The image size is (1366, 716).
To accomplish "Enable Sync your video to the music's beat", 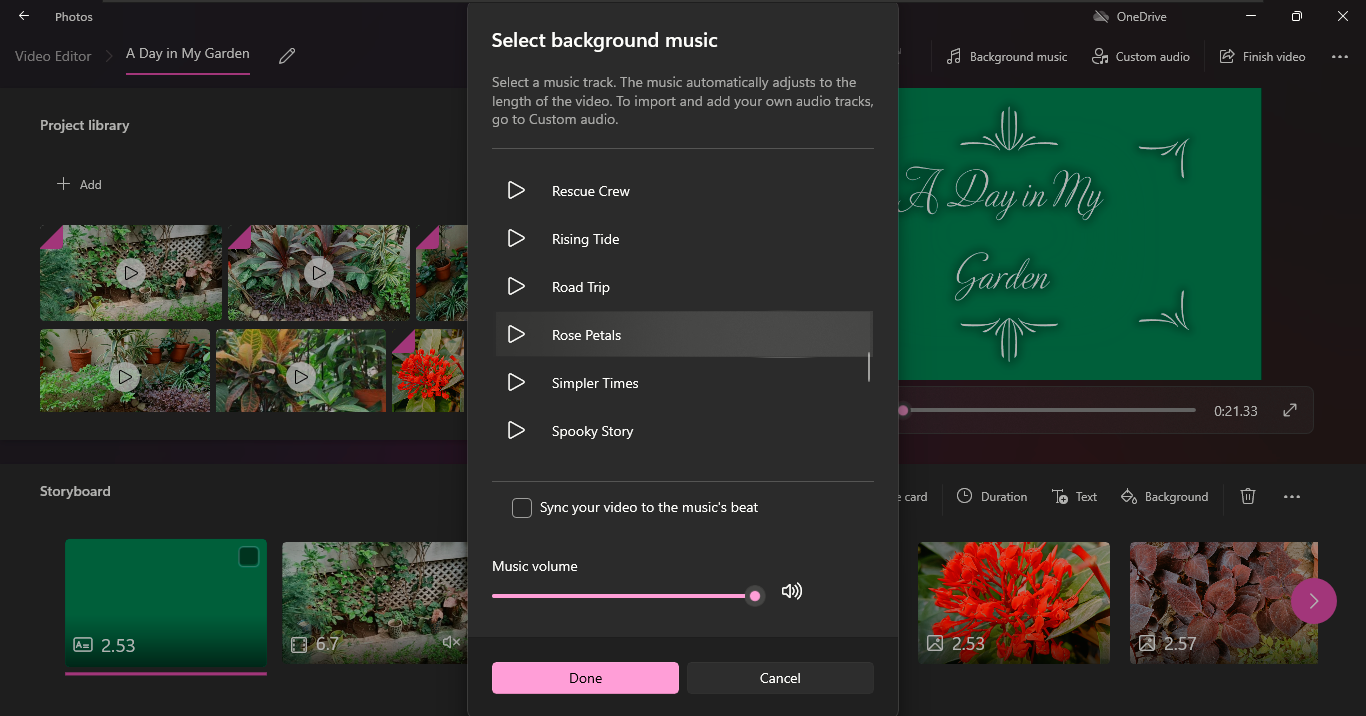I will pos(521,507).
